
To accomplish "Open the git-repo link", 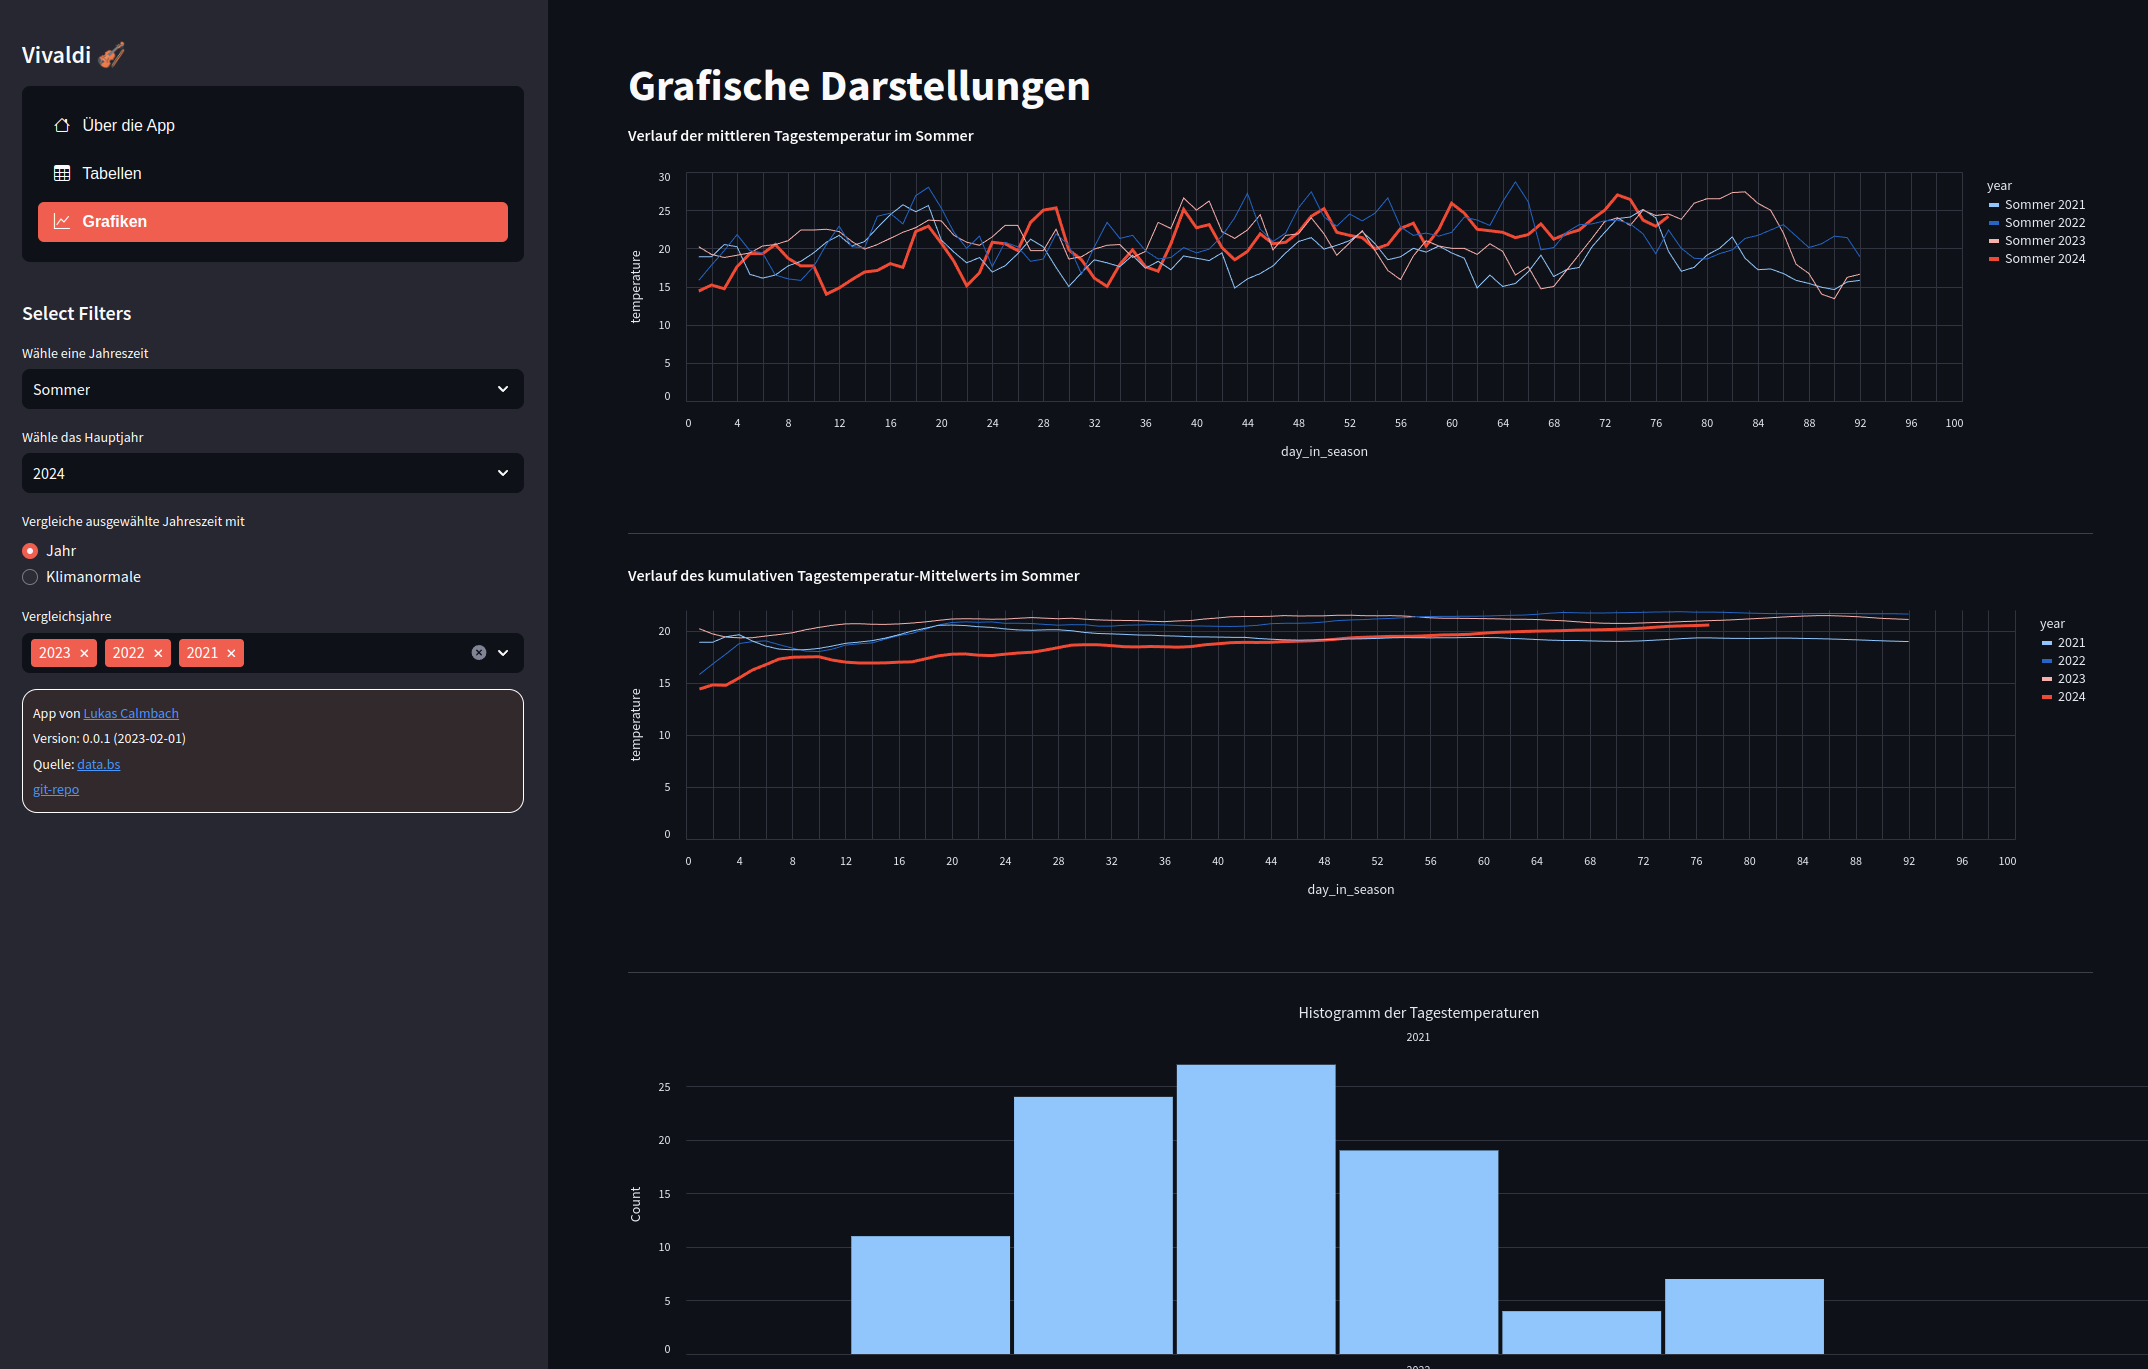I will point(56,789).
